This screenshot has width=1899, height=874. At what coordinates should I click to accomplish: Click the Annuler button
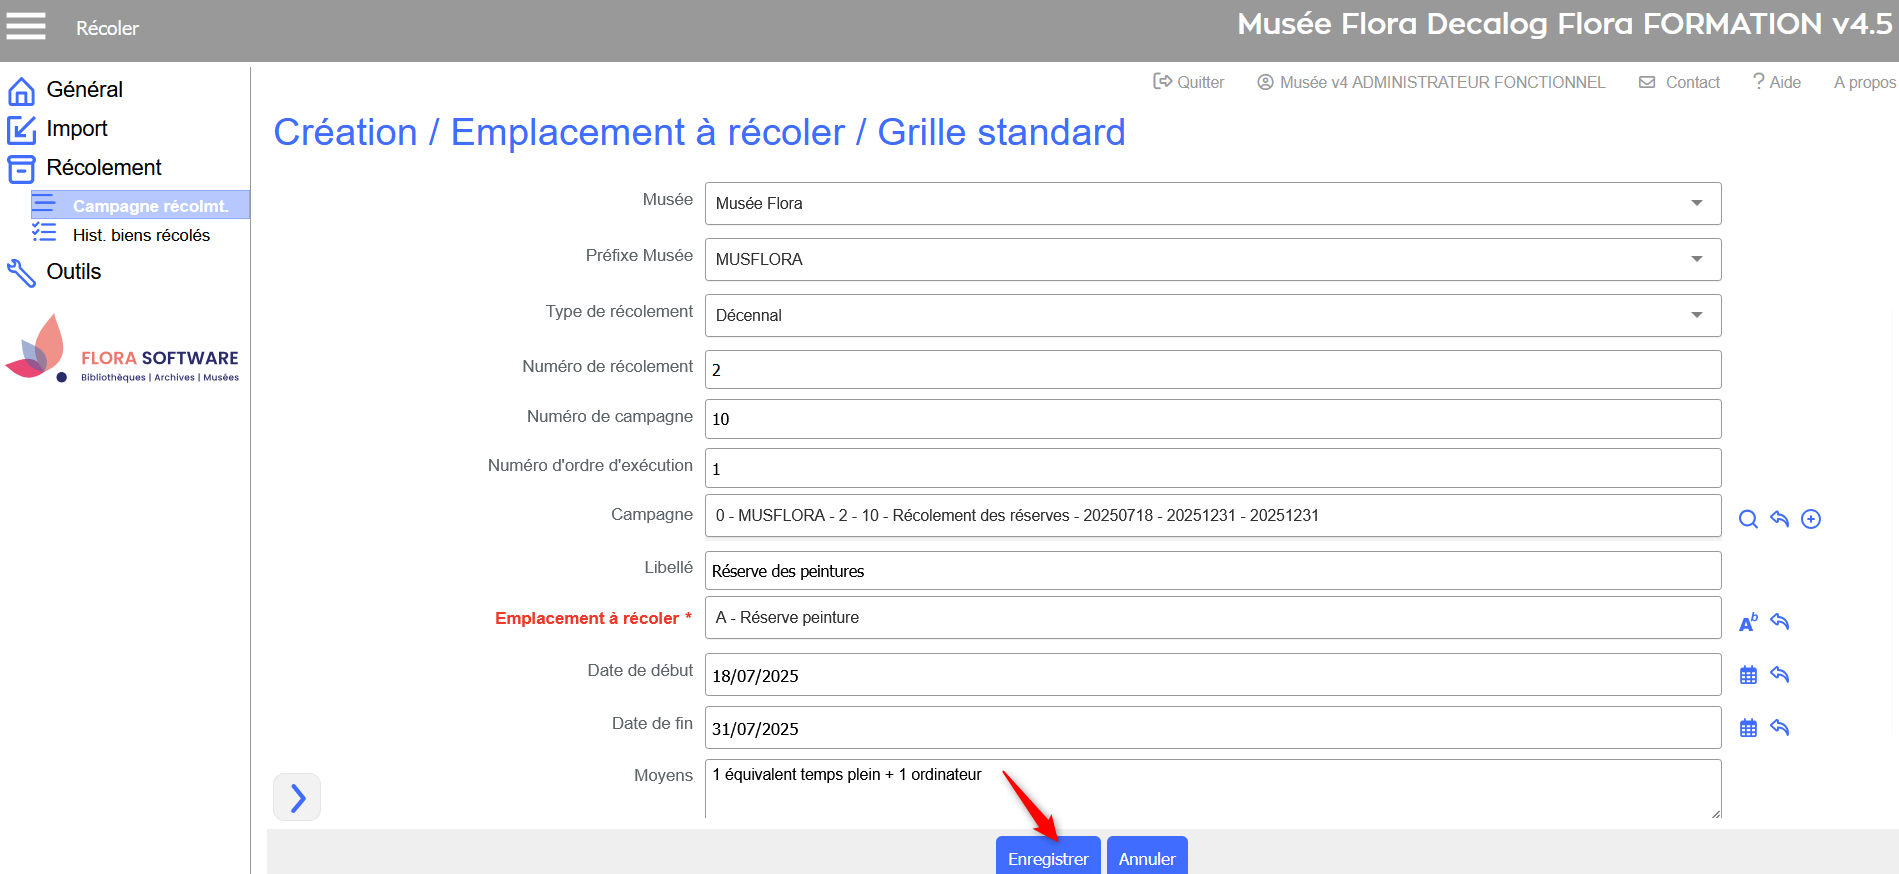pyautogui.click(x=1146, y=858)
